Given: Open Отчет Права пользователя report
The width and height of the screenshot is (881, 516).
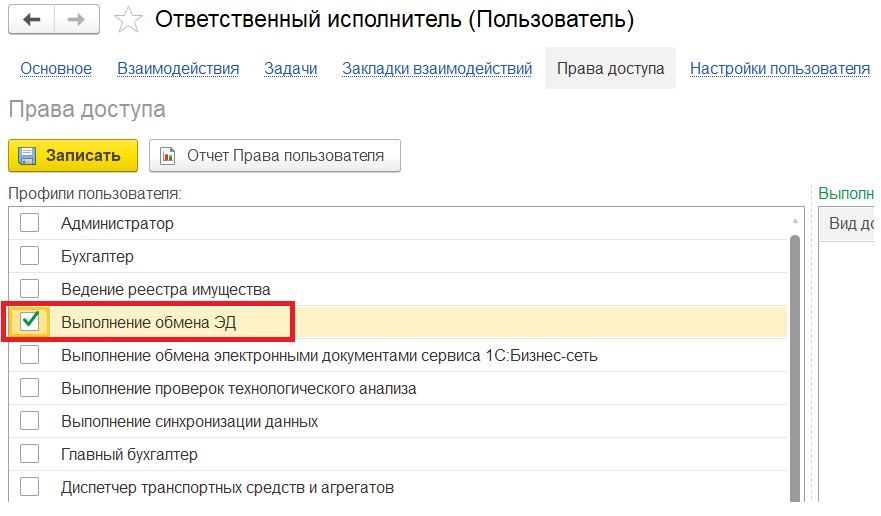Looking at the screenshot, I should point(285,156).
